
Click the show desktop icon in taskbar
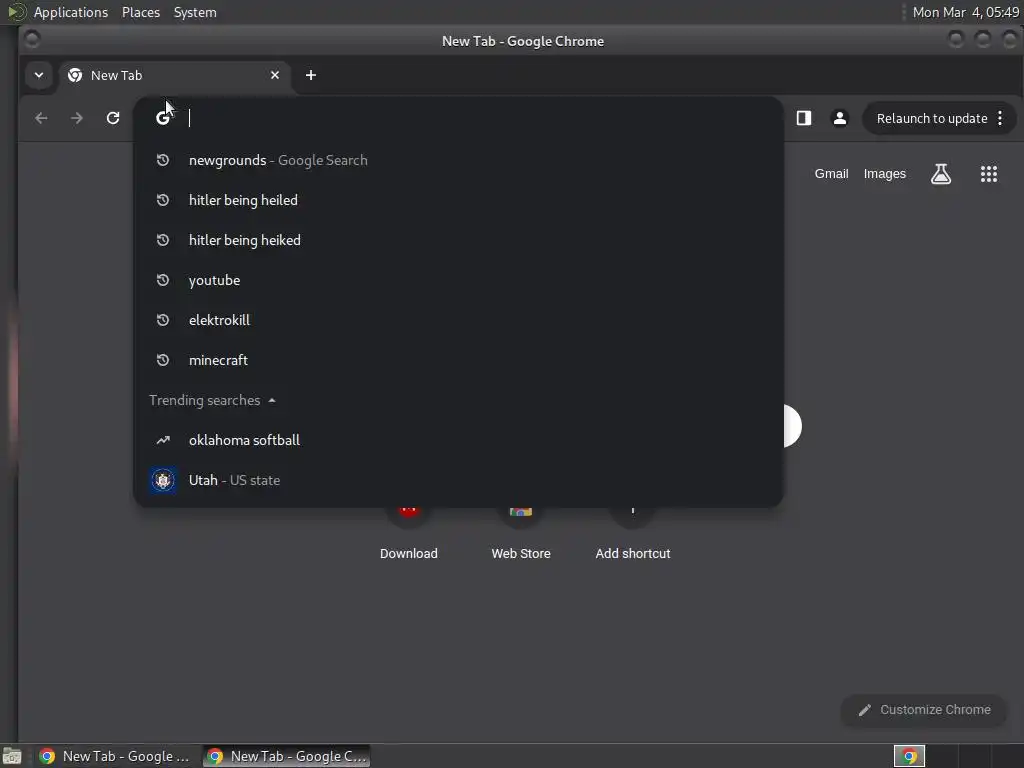coord(12,756)
